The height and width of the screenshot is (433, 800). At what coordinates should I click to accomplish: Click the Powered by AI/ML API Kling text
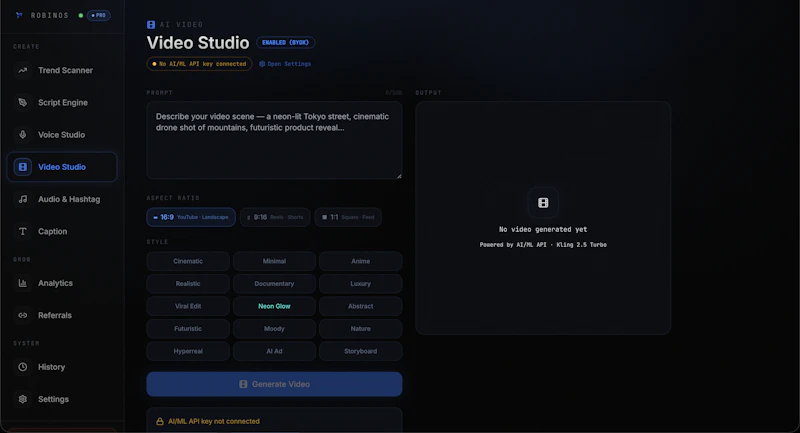543,245
